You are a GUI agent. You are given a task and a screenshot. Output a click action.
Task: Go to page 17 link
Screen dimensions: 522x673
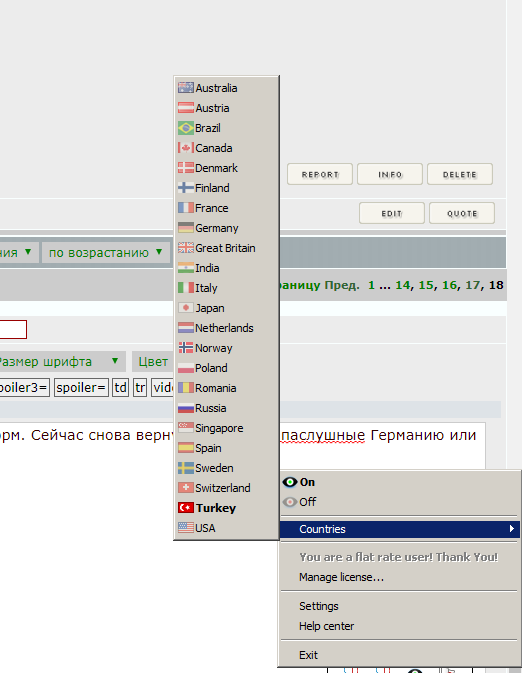(473, 285)
